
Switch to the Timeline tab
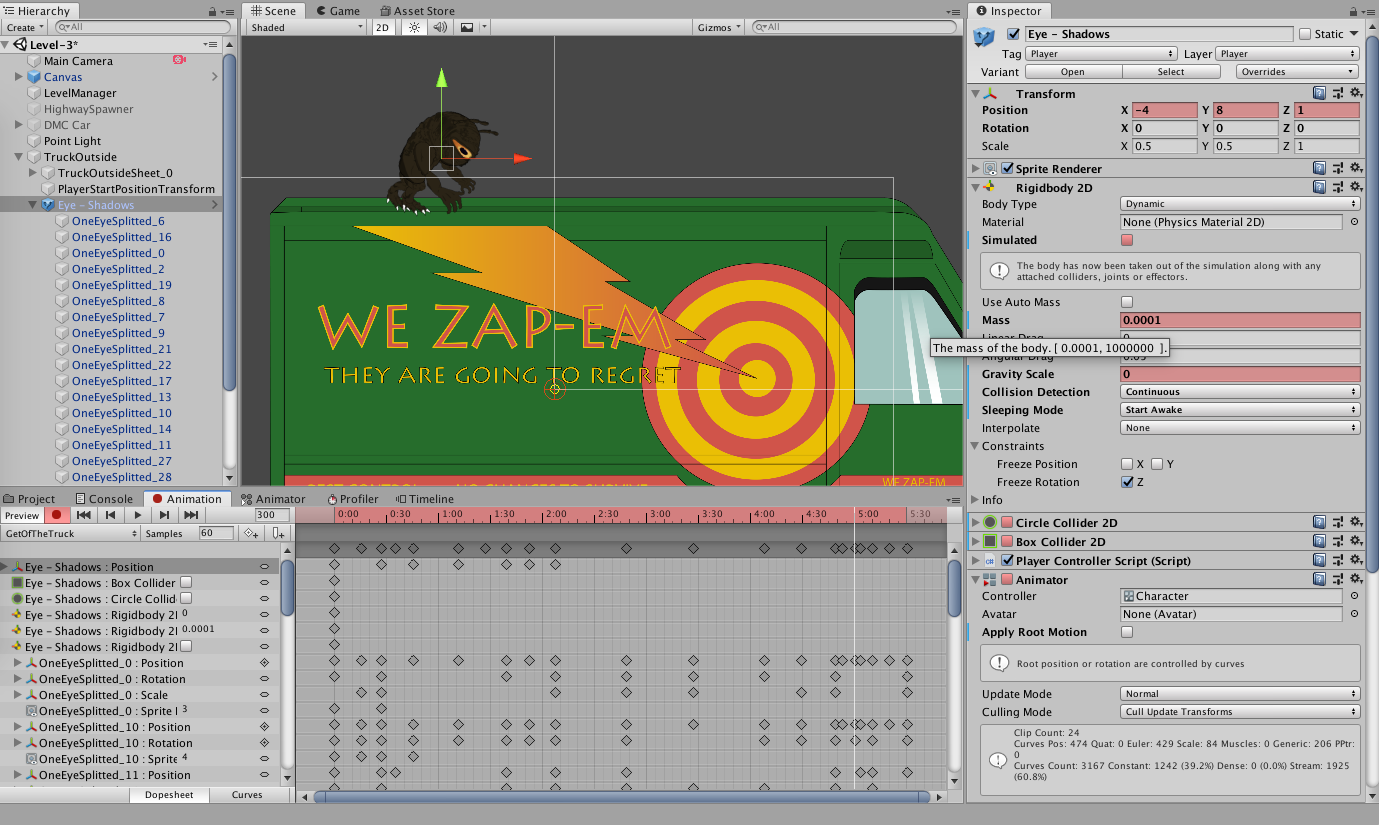(x=425, y=499)
